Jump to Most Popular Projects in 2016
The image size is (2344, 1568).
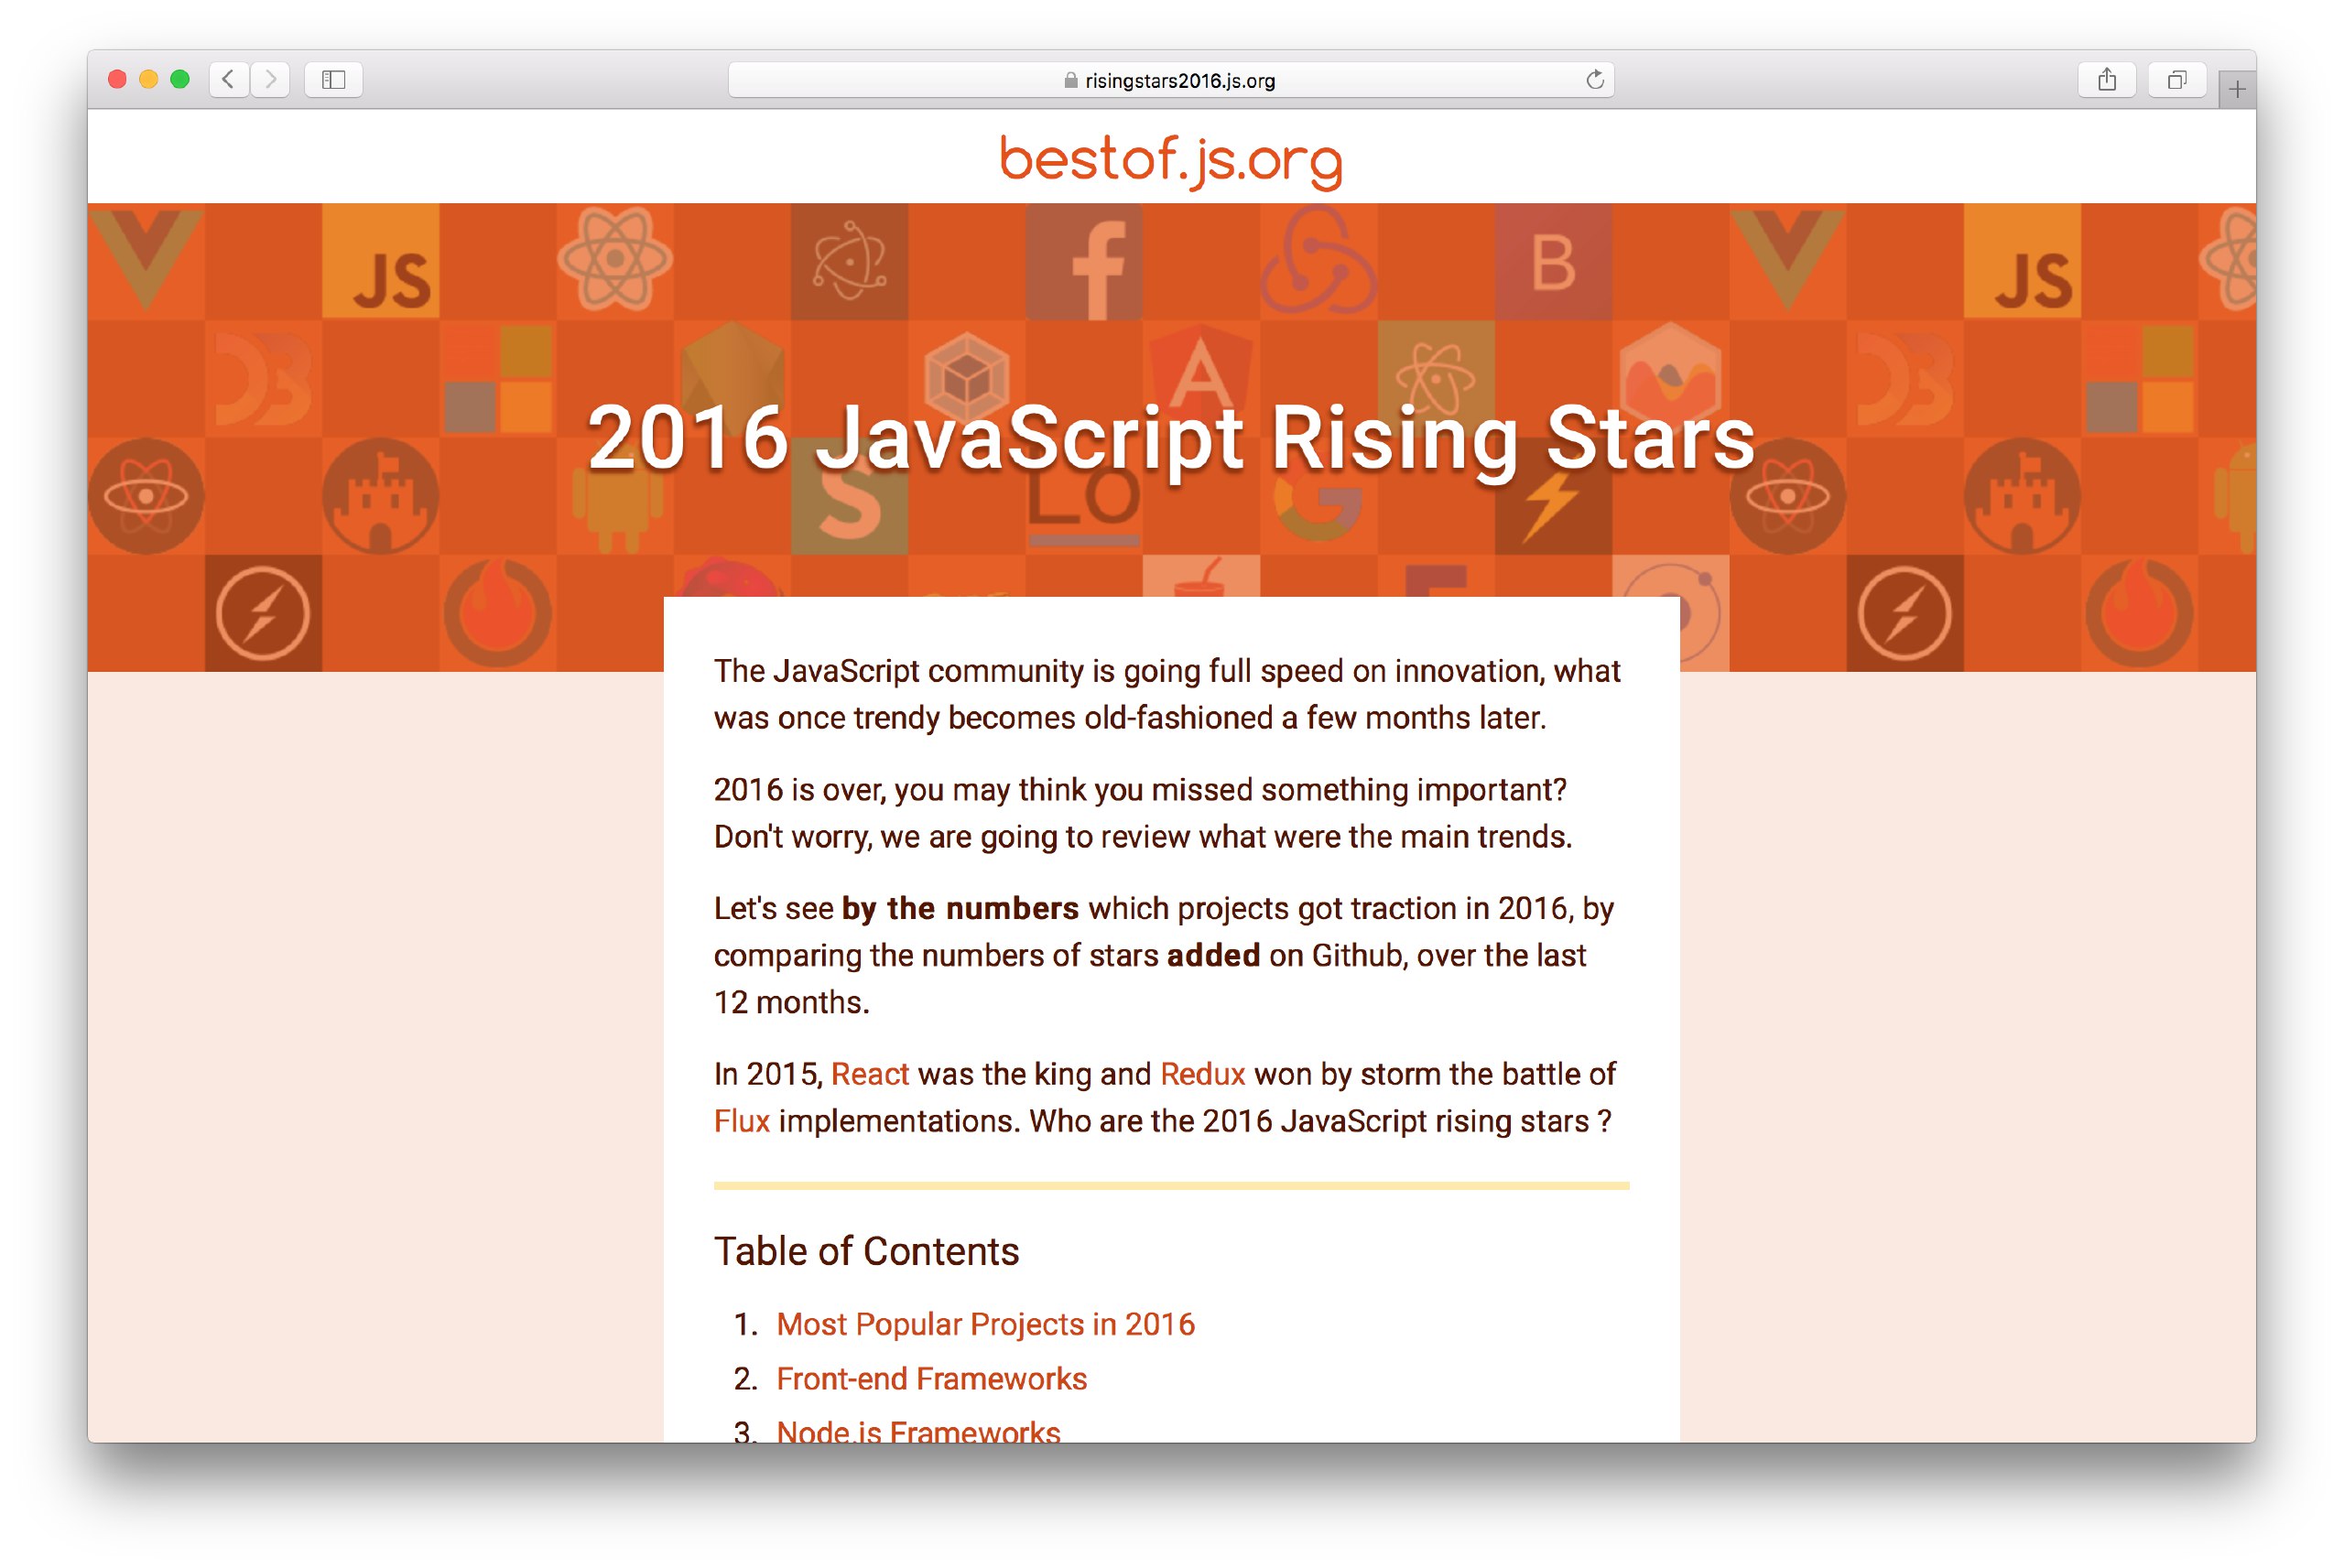985,1324
